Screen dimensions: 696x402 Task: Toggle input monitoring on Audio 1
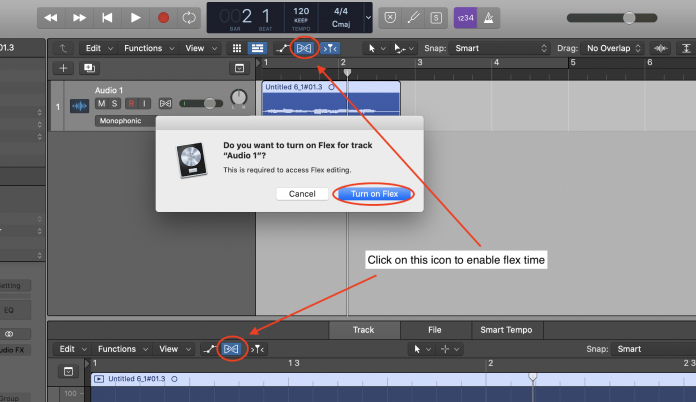coord(144,103)
